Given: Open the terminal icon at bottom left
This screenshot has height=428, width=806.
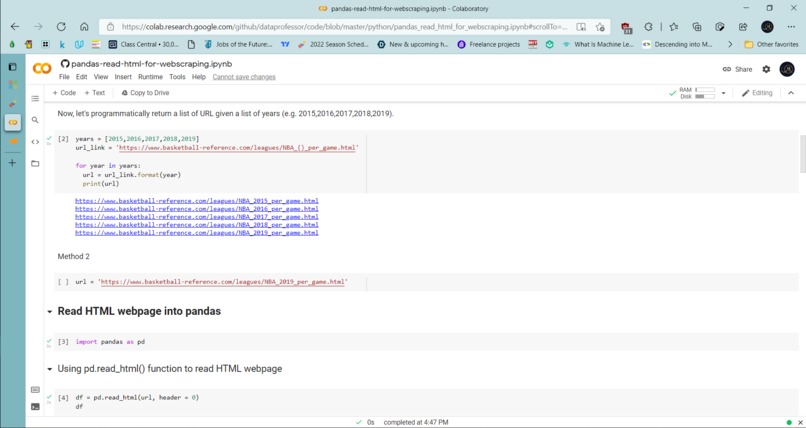Looking at the screenshot, I should [35, 406].
